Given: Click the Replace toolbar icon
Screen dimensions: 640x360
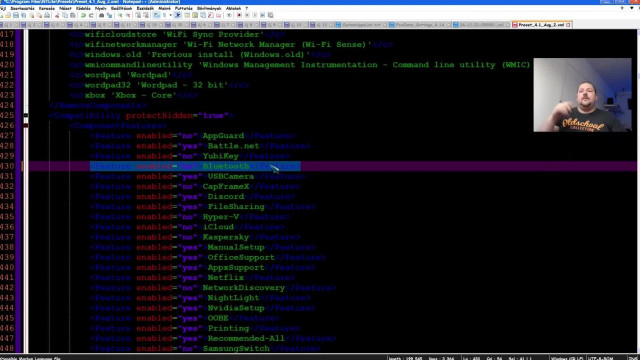Looking at the screenshot, I should click(109, 15).
